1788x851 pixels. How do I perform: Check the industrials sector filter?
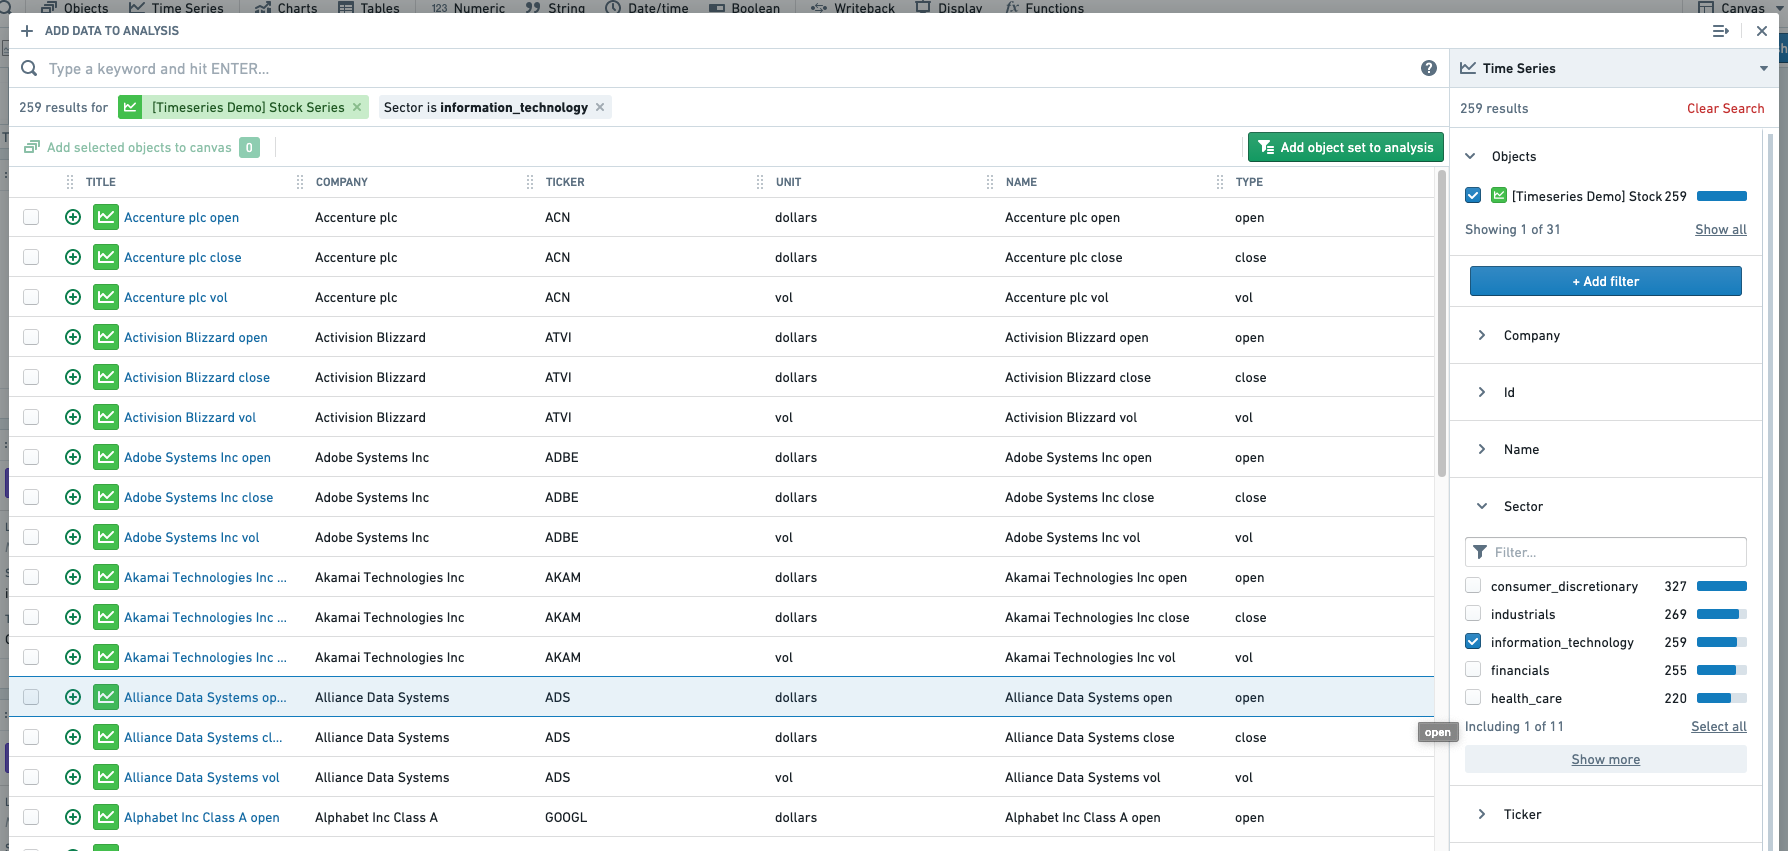point(1473,614)
